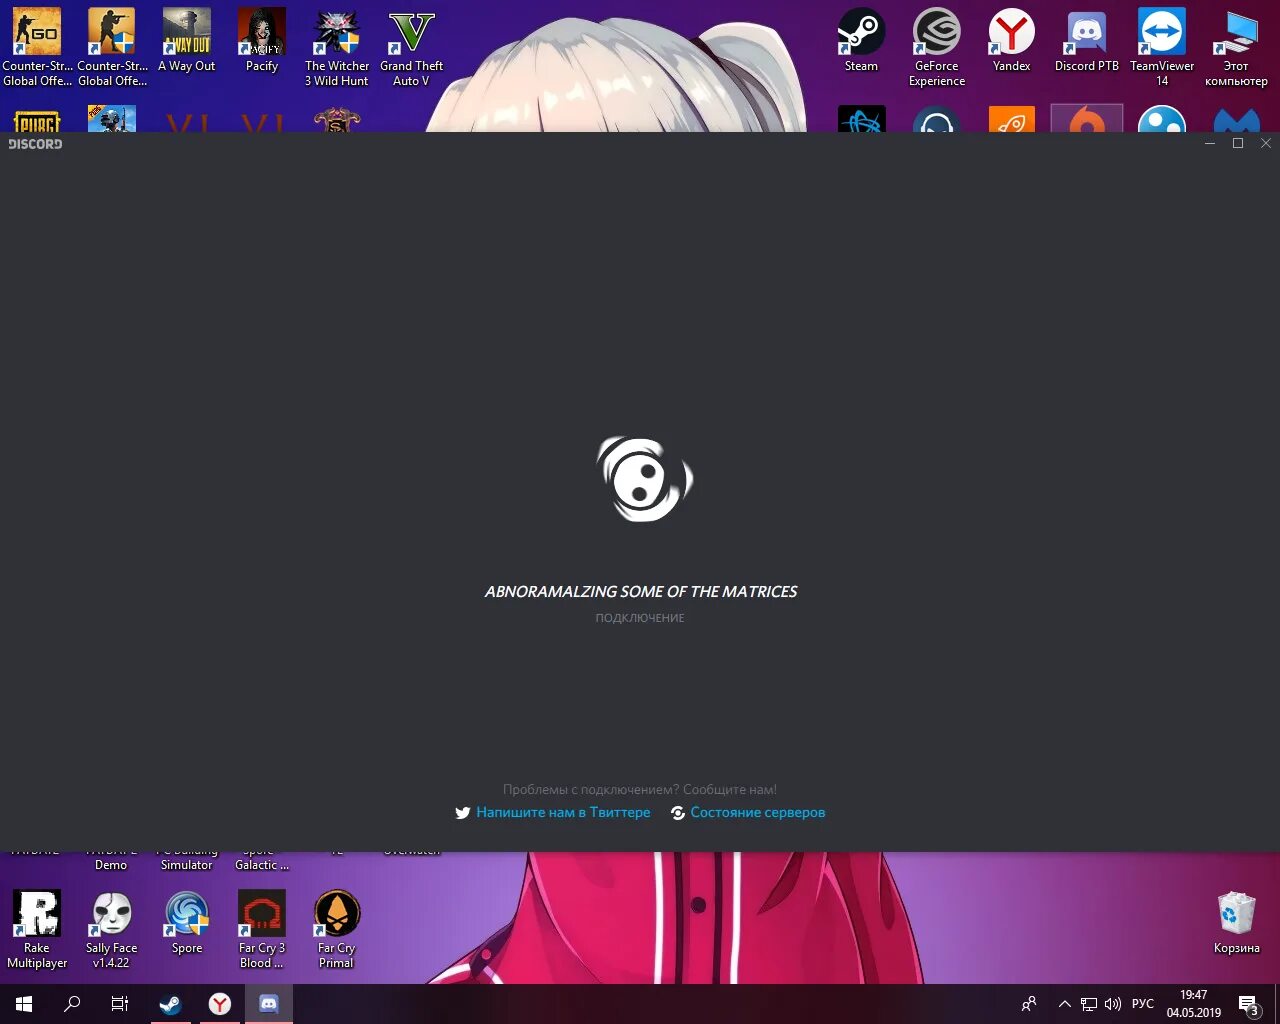Click the Sally Face v1.4.22 shortcut
This screenshot has height=1024, width=1280.
(x=112, y=929)
